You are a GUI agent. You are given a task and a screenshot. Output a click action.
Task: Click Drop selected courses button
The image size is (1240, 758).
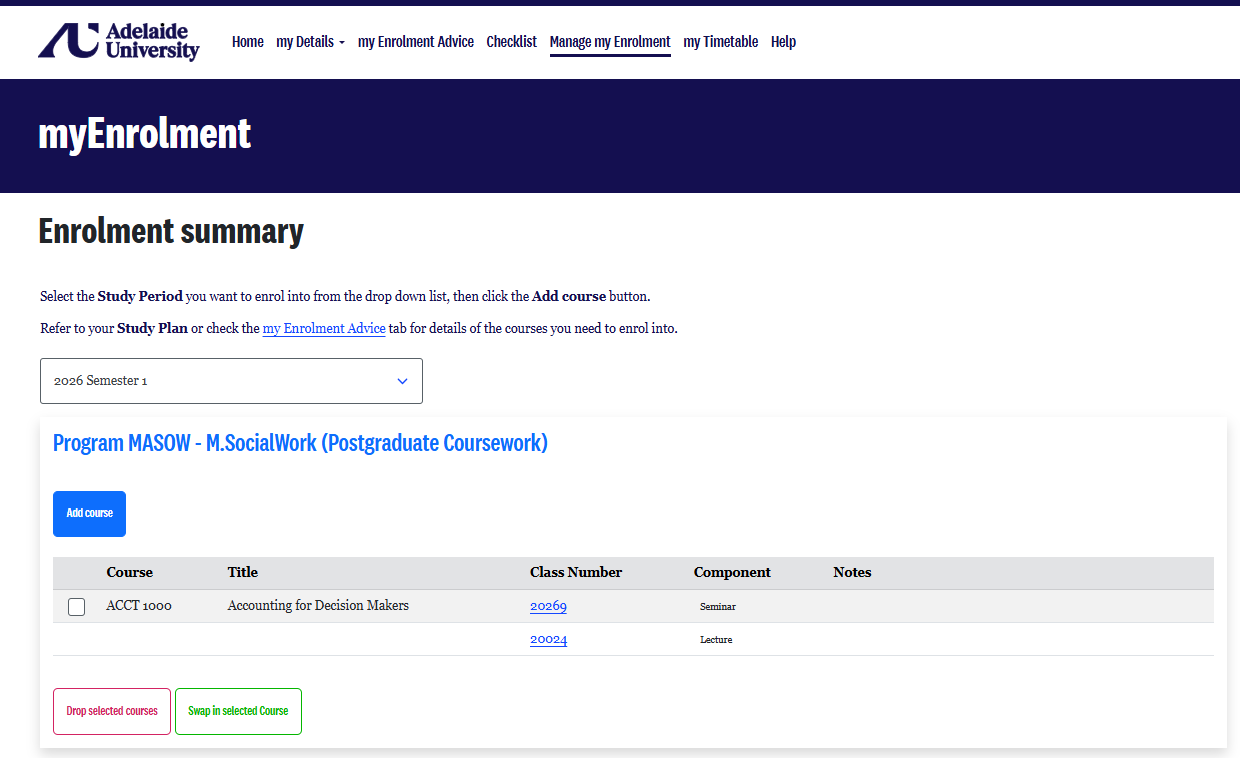pyautogui.click(x=112, y=711)
